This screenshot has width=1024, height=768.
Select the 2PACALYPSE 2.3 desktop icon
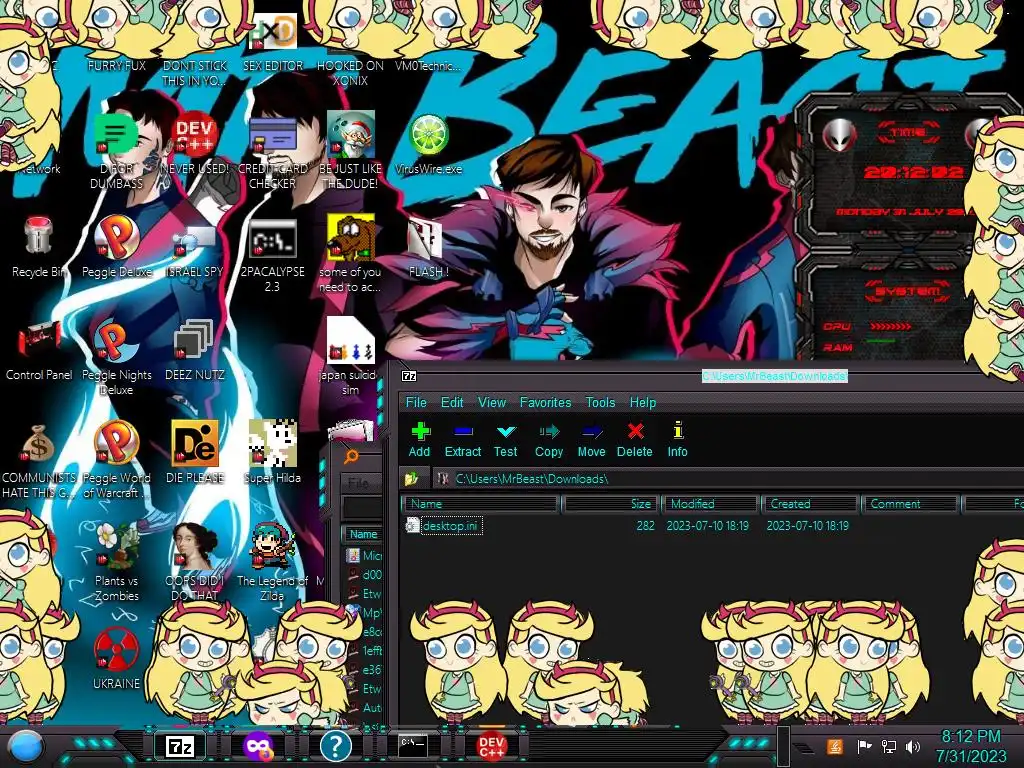[x=272, y=257]
